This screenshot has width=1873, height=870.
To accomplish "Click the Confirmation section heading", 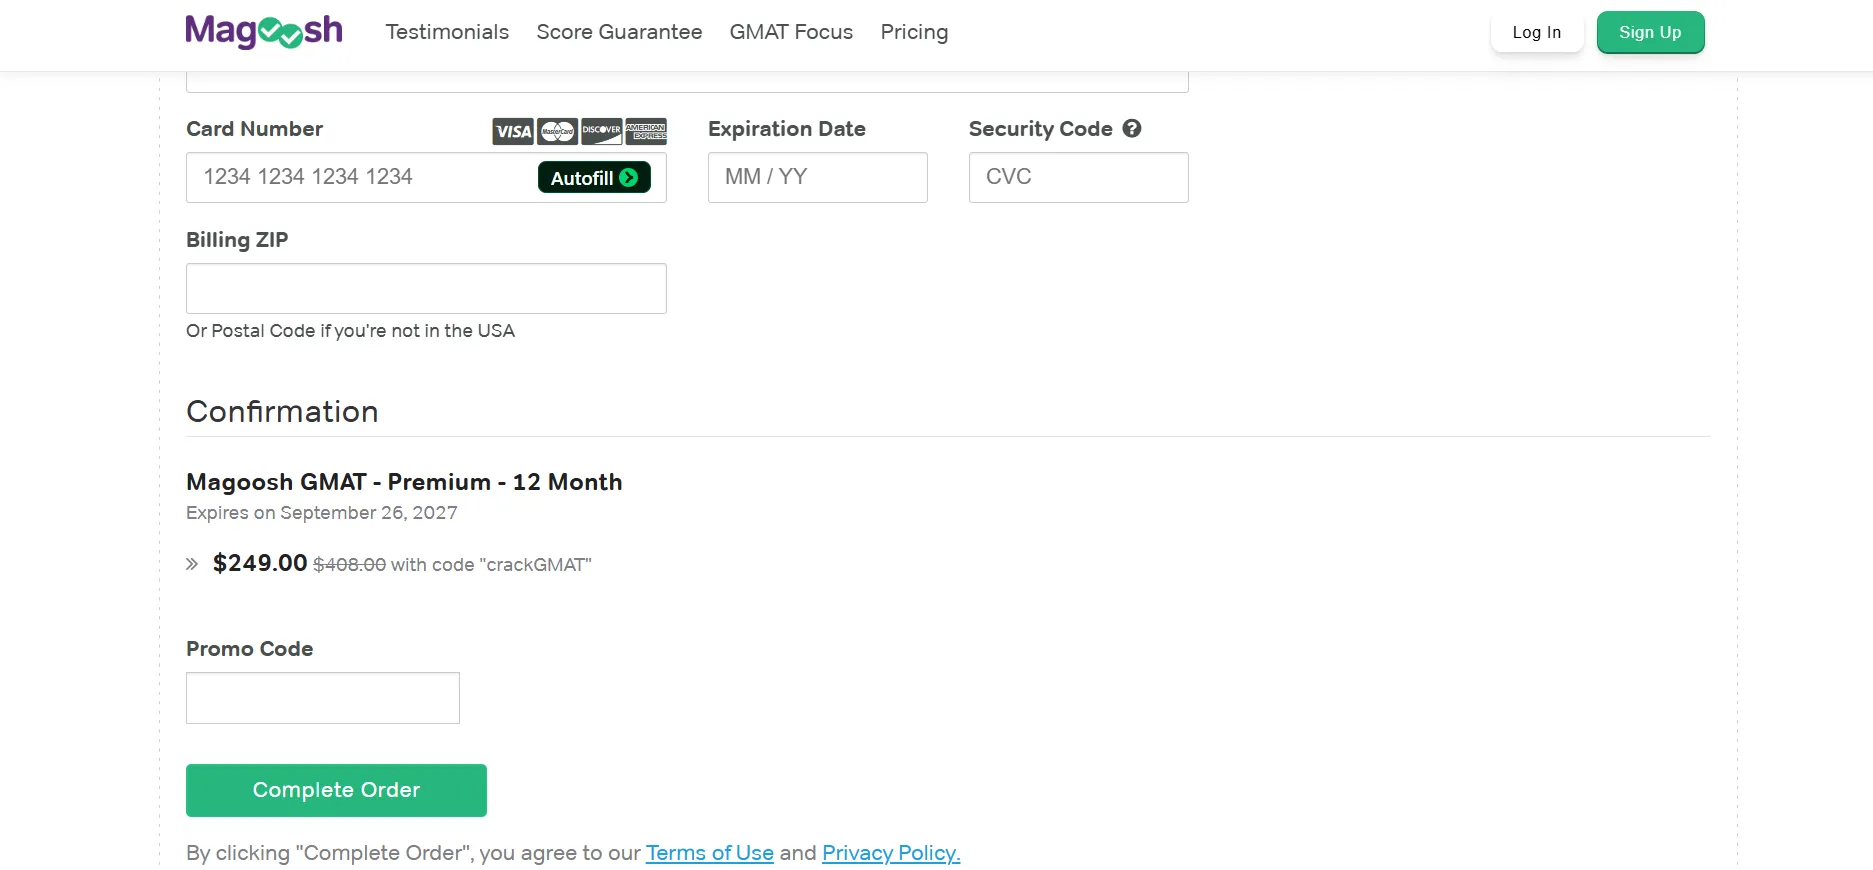I will [x=282, y=412].
